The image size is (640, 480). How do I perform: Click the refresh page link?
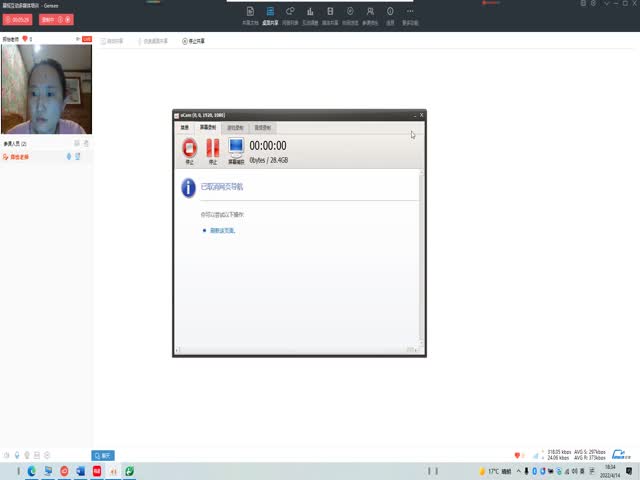222,230
